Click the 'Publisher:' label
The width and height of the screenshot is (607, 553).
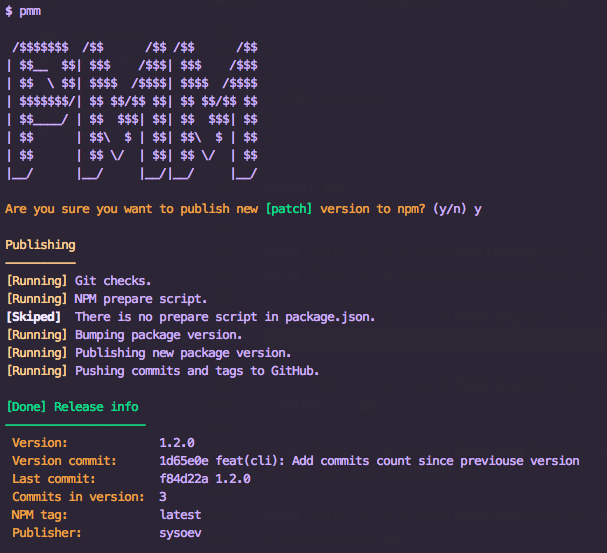(x=47, y=533)
